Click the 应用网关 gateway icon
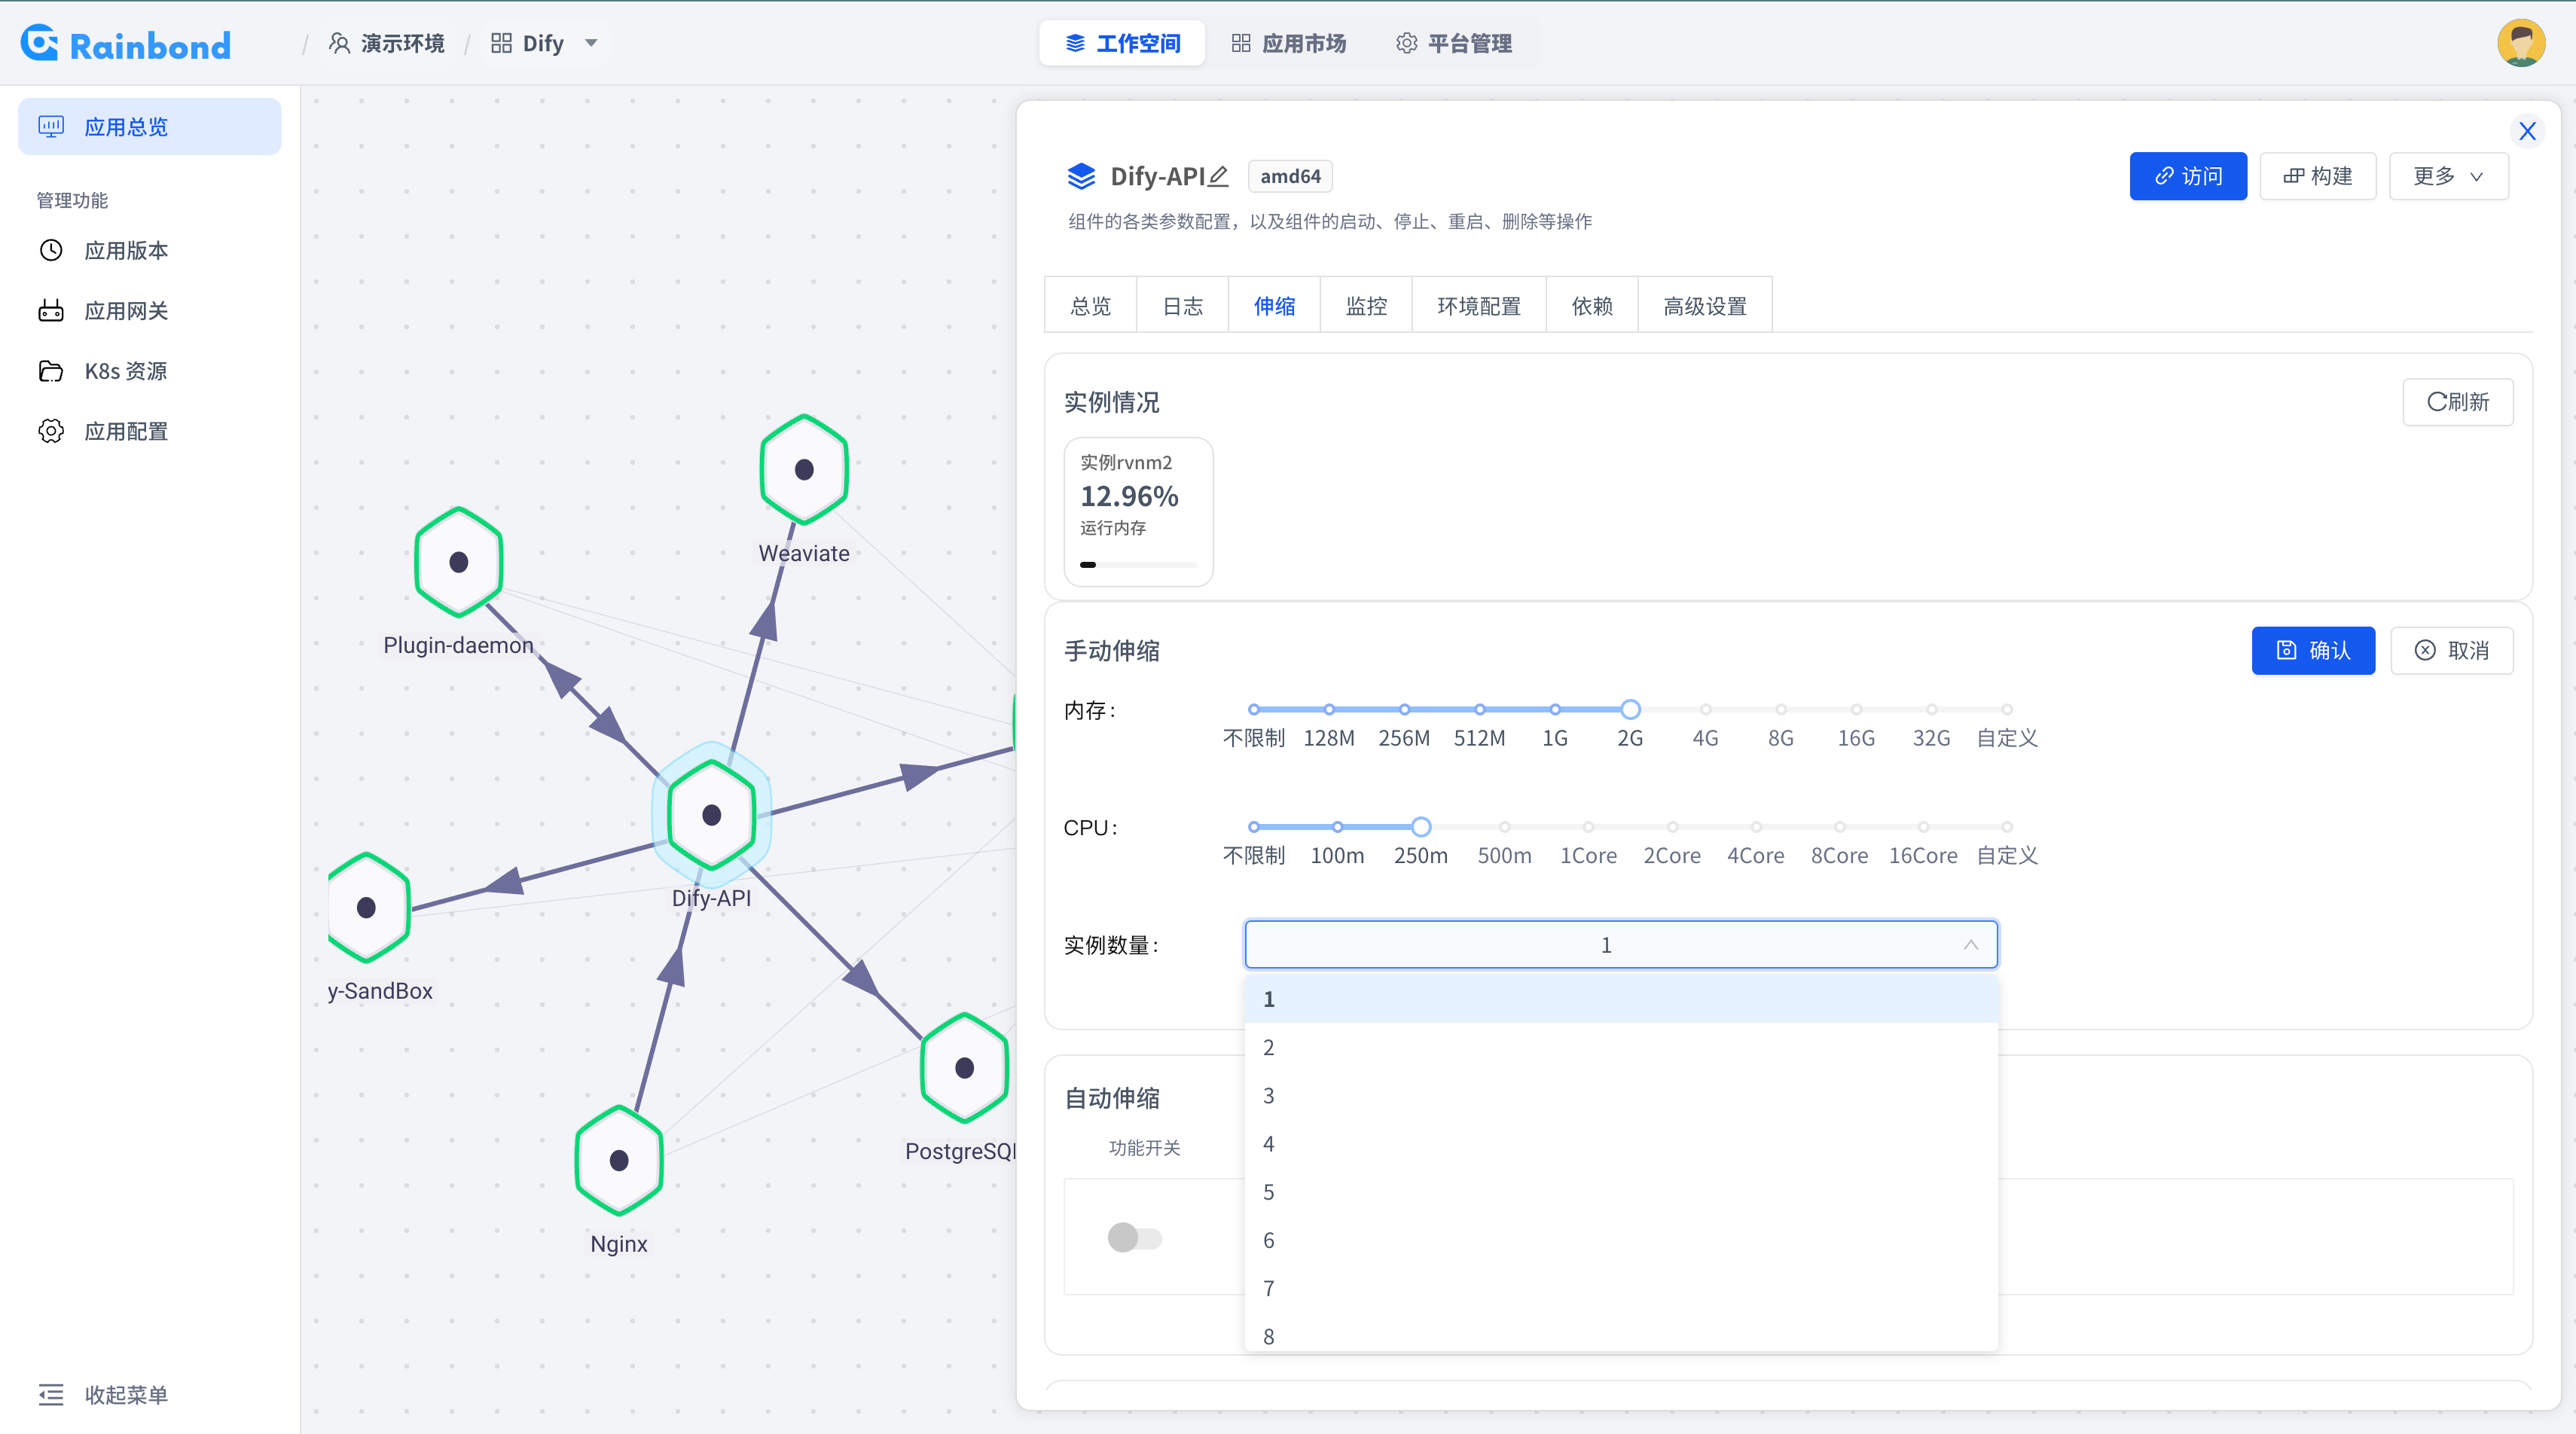Screen dimensions: 2576x1434 51,311
